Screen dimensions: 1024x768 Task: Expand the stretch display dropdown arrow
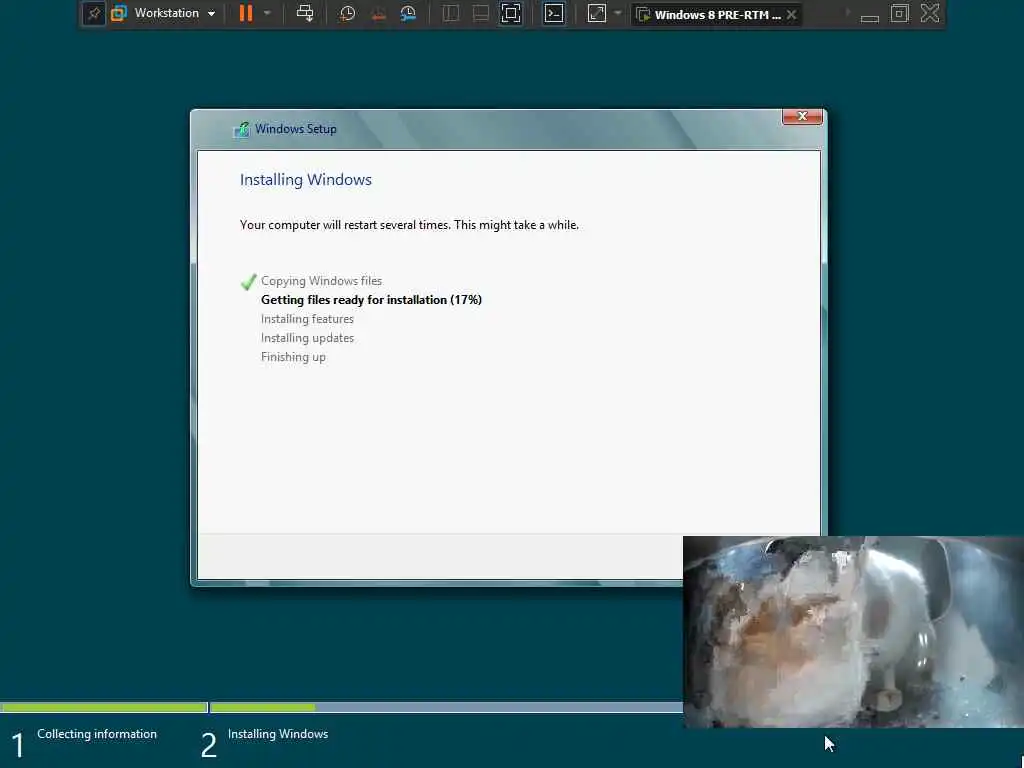[x=618, y=13]
